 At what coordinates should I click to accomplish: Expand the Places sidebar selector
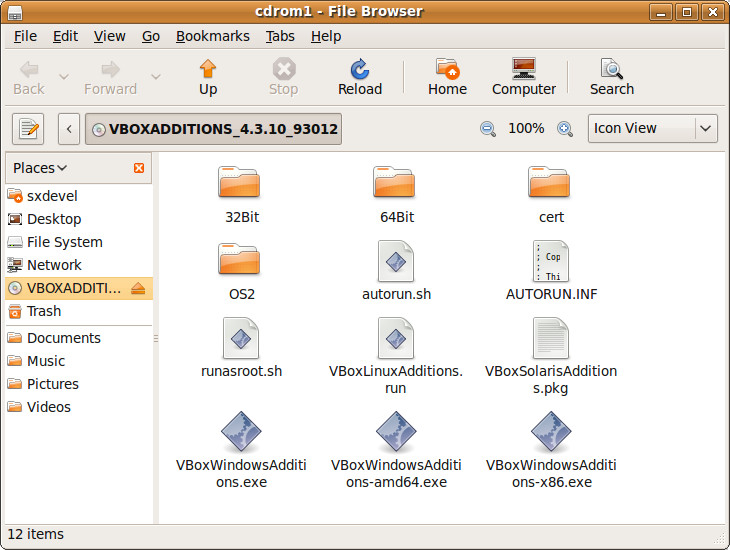click(x=40, y=168)
